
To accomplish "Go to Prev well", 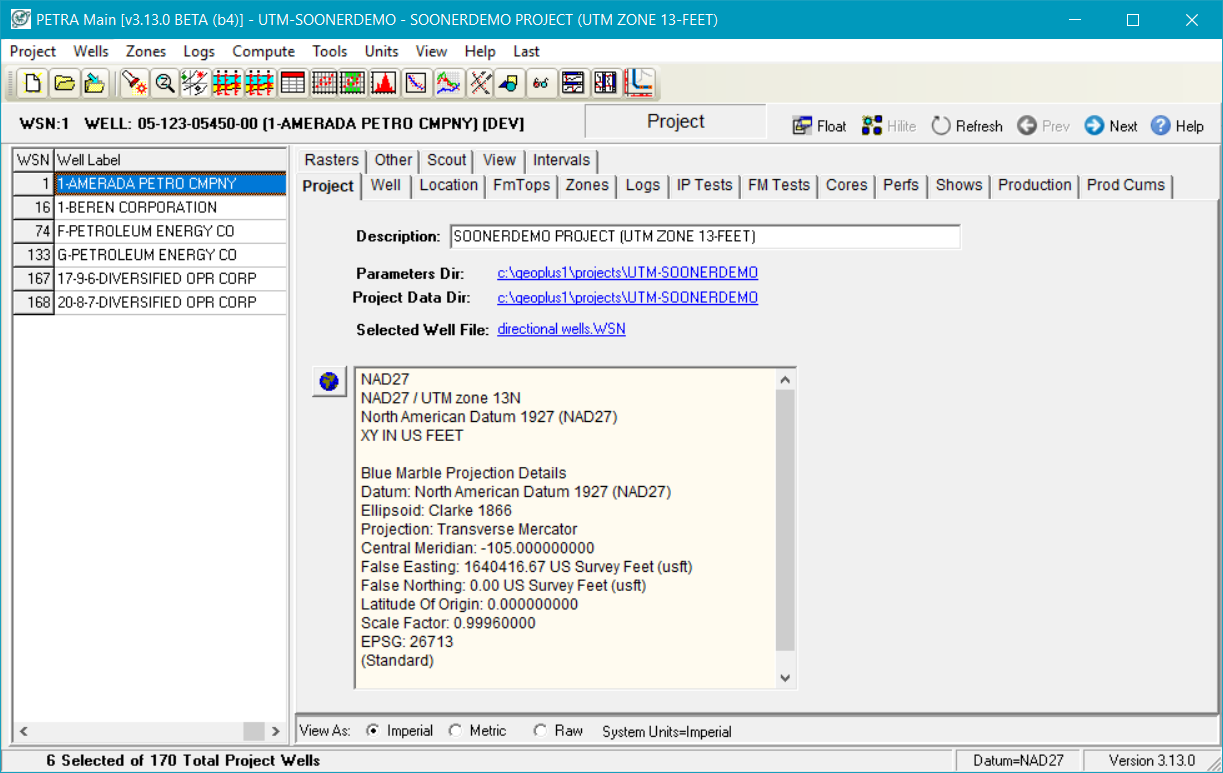I will [x=1044, y=126].
